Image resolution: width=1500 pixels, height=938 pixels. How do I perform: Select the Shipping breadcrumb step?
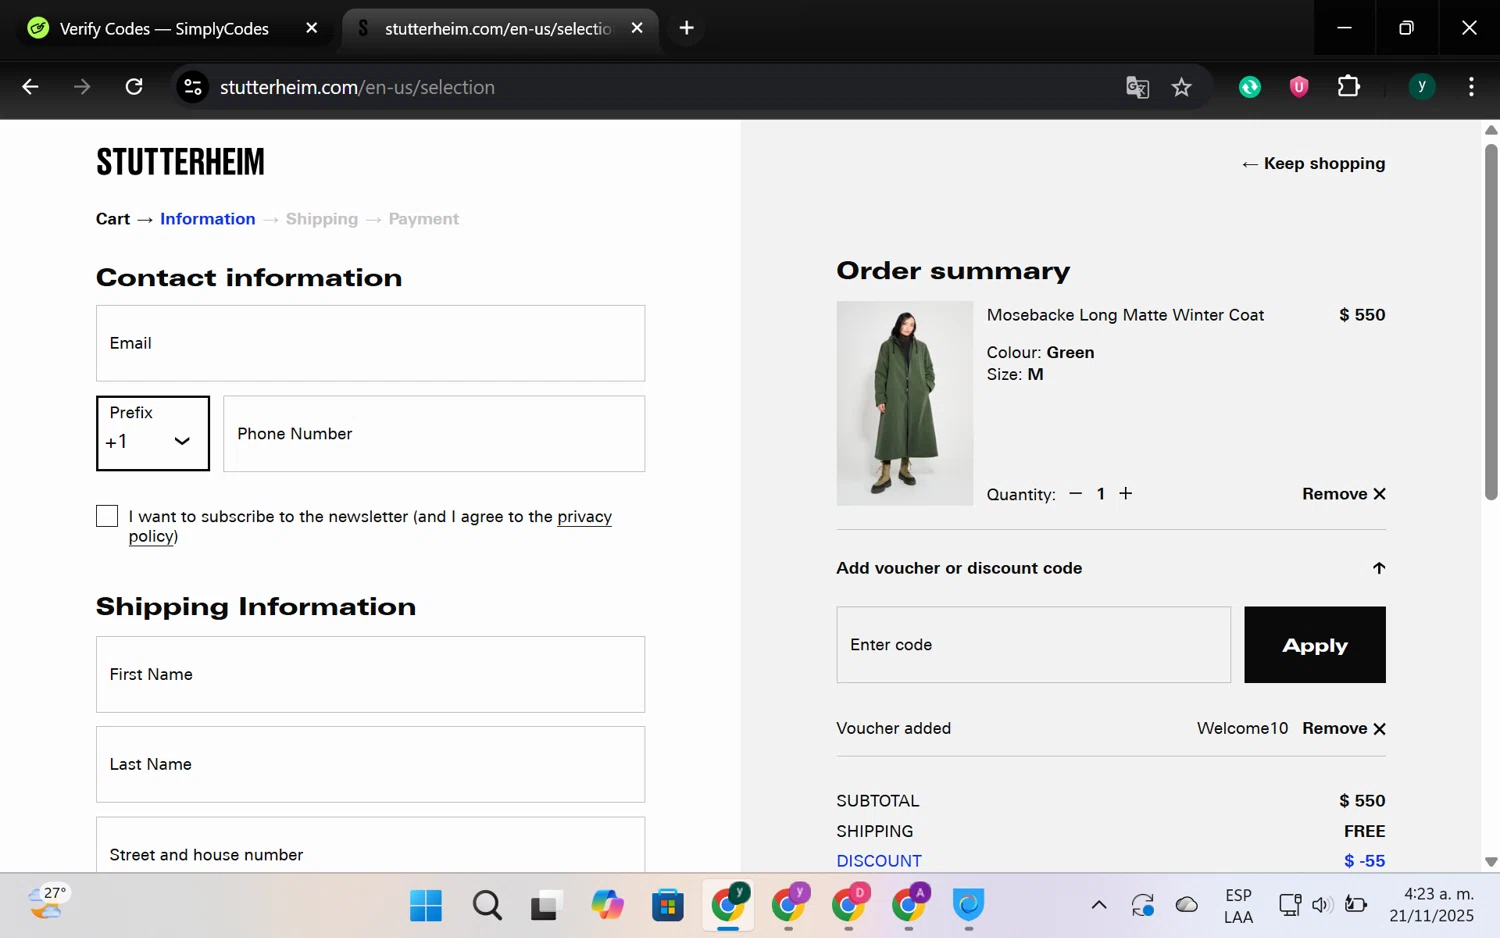(x=322, y=219)
